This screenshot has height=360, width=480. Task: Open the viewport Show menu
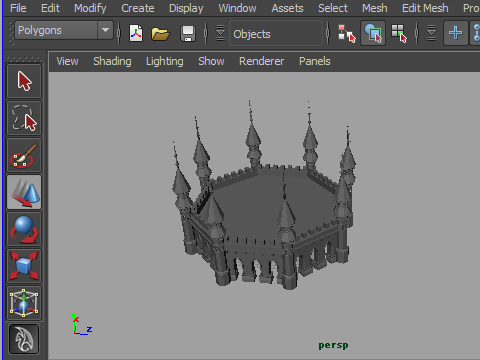(x=211, y=61)
